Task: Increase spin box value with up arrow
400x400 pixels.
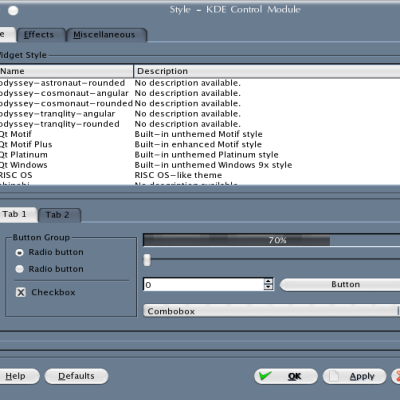Action: point(268,281)
